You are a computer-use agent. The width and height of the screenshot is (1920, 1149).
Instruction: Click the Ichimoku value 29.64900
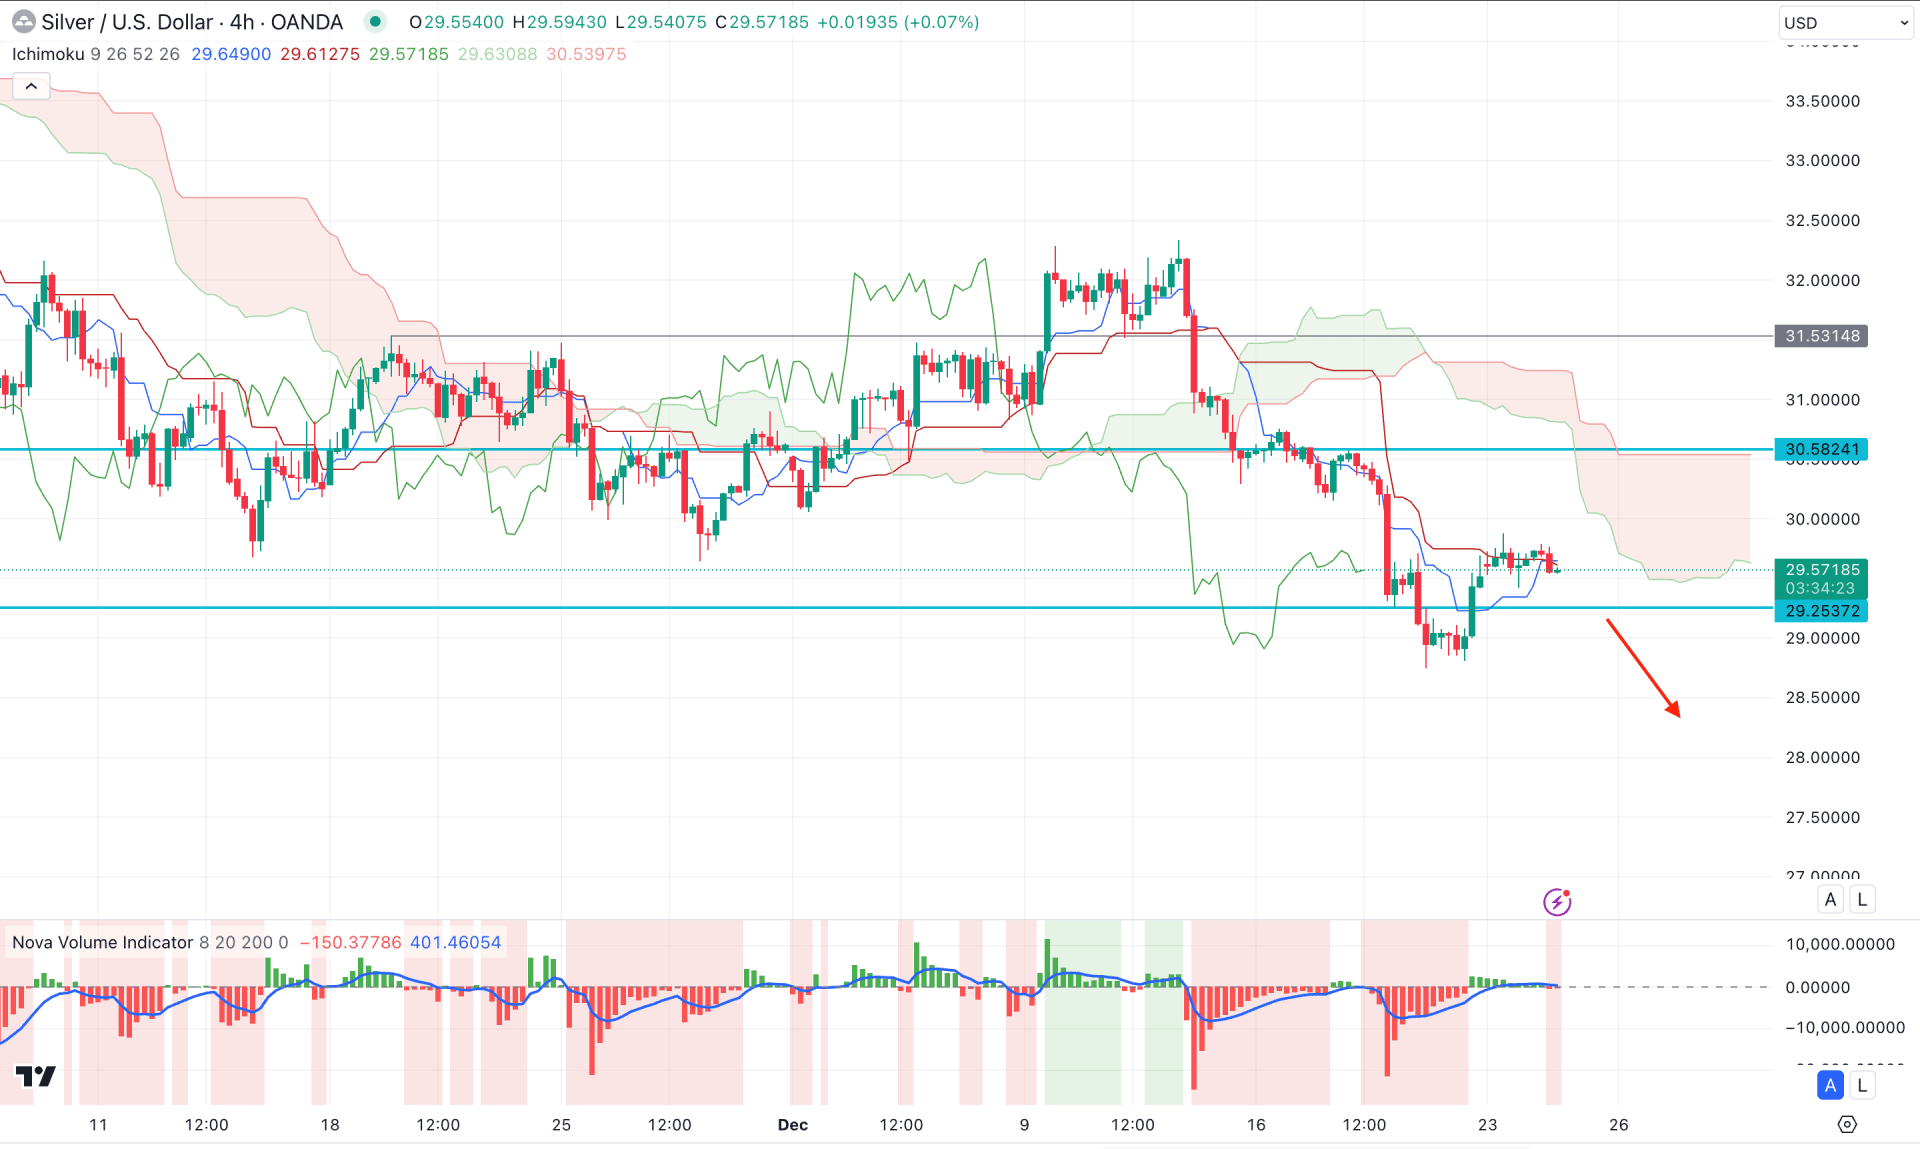tap(231, 54)
